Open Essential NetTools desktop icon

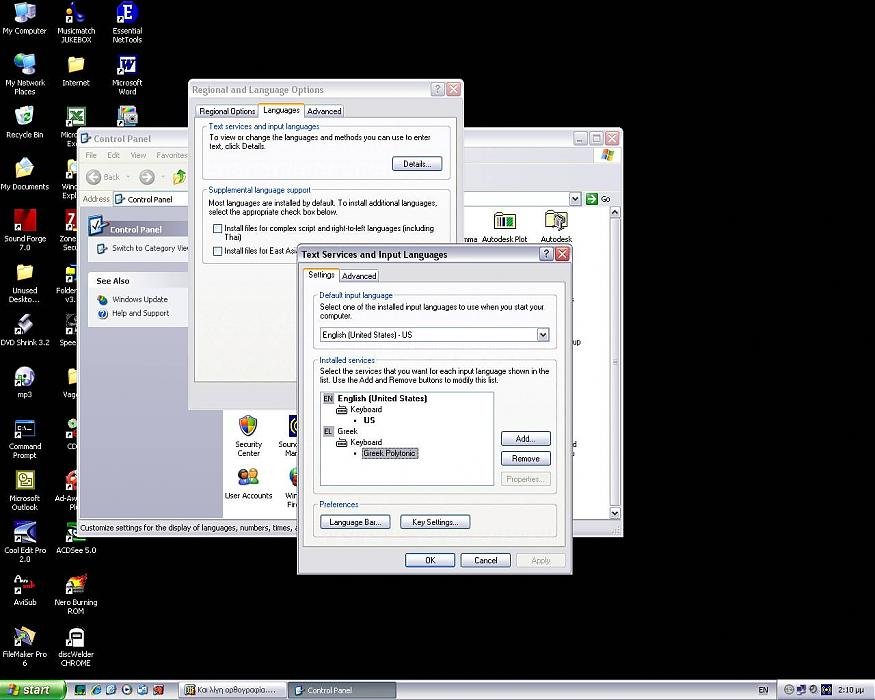click(x=127, y=22)
